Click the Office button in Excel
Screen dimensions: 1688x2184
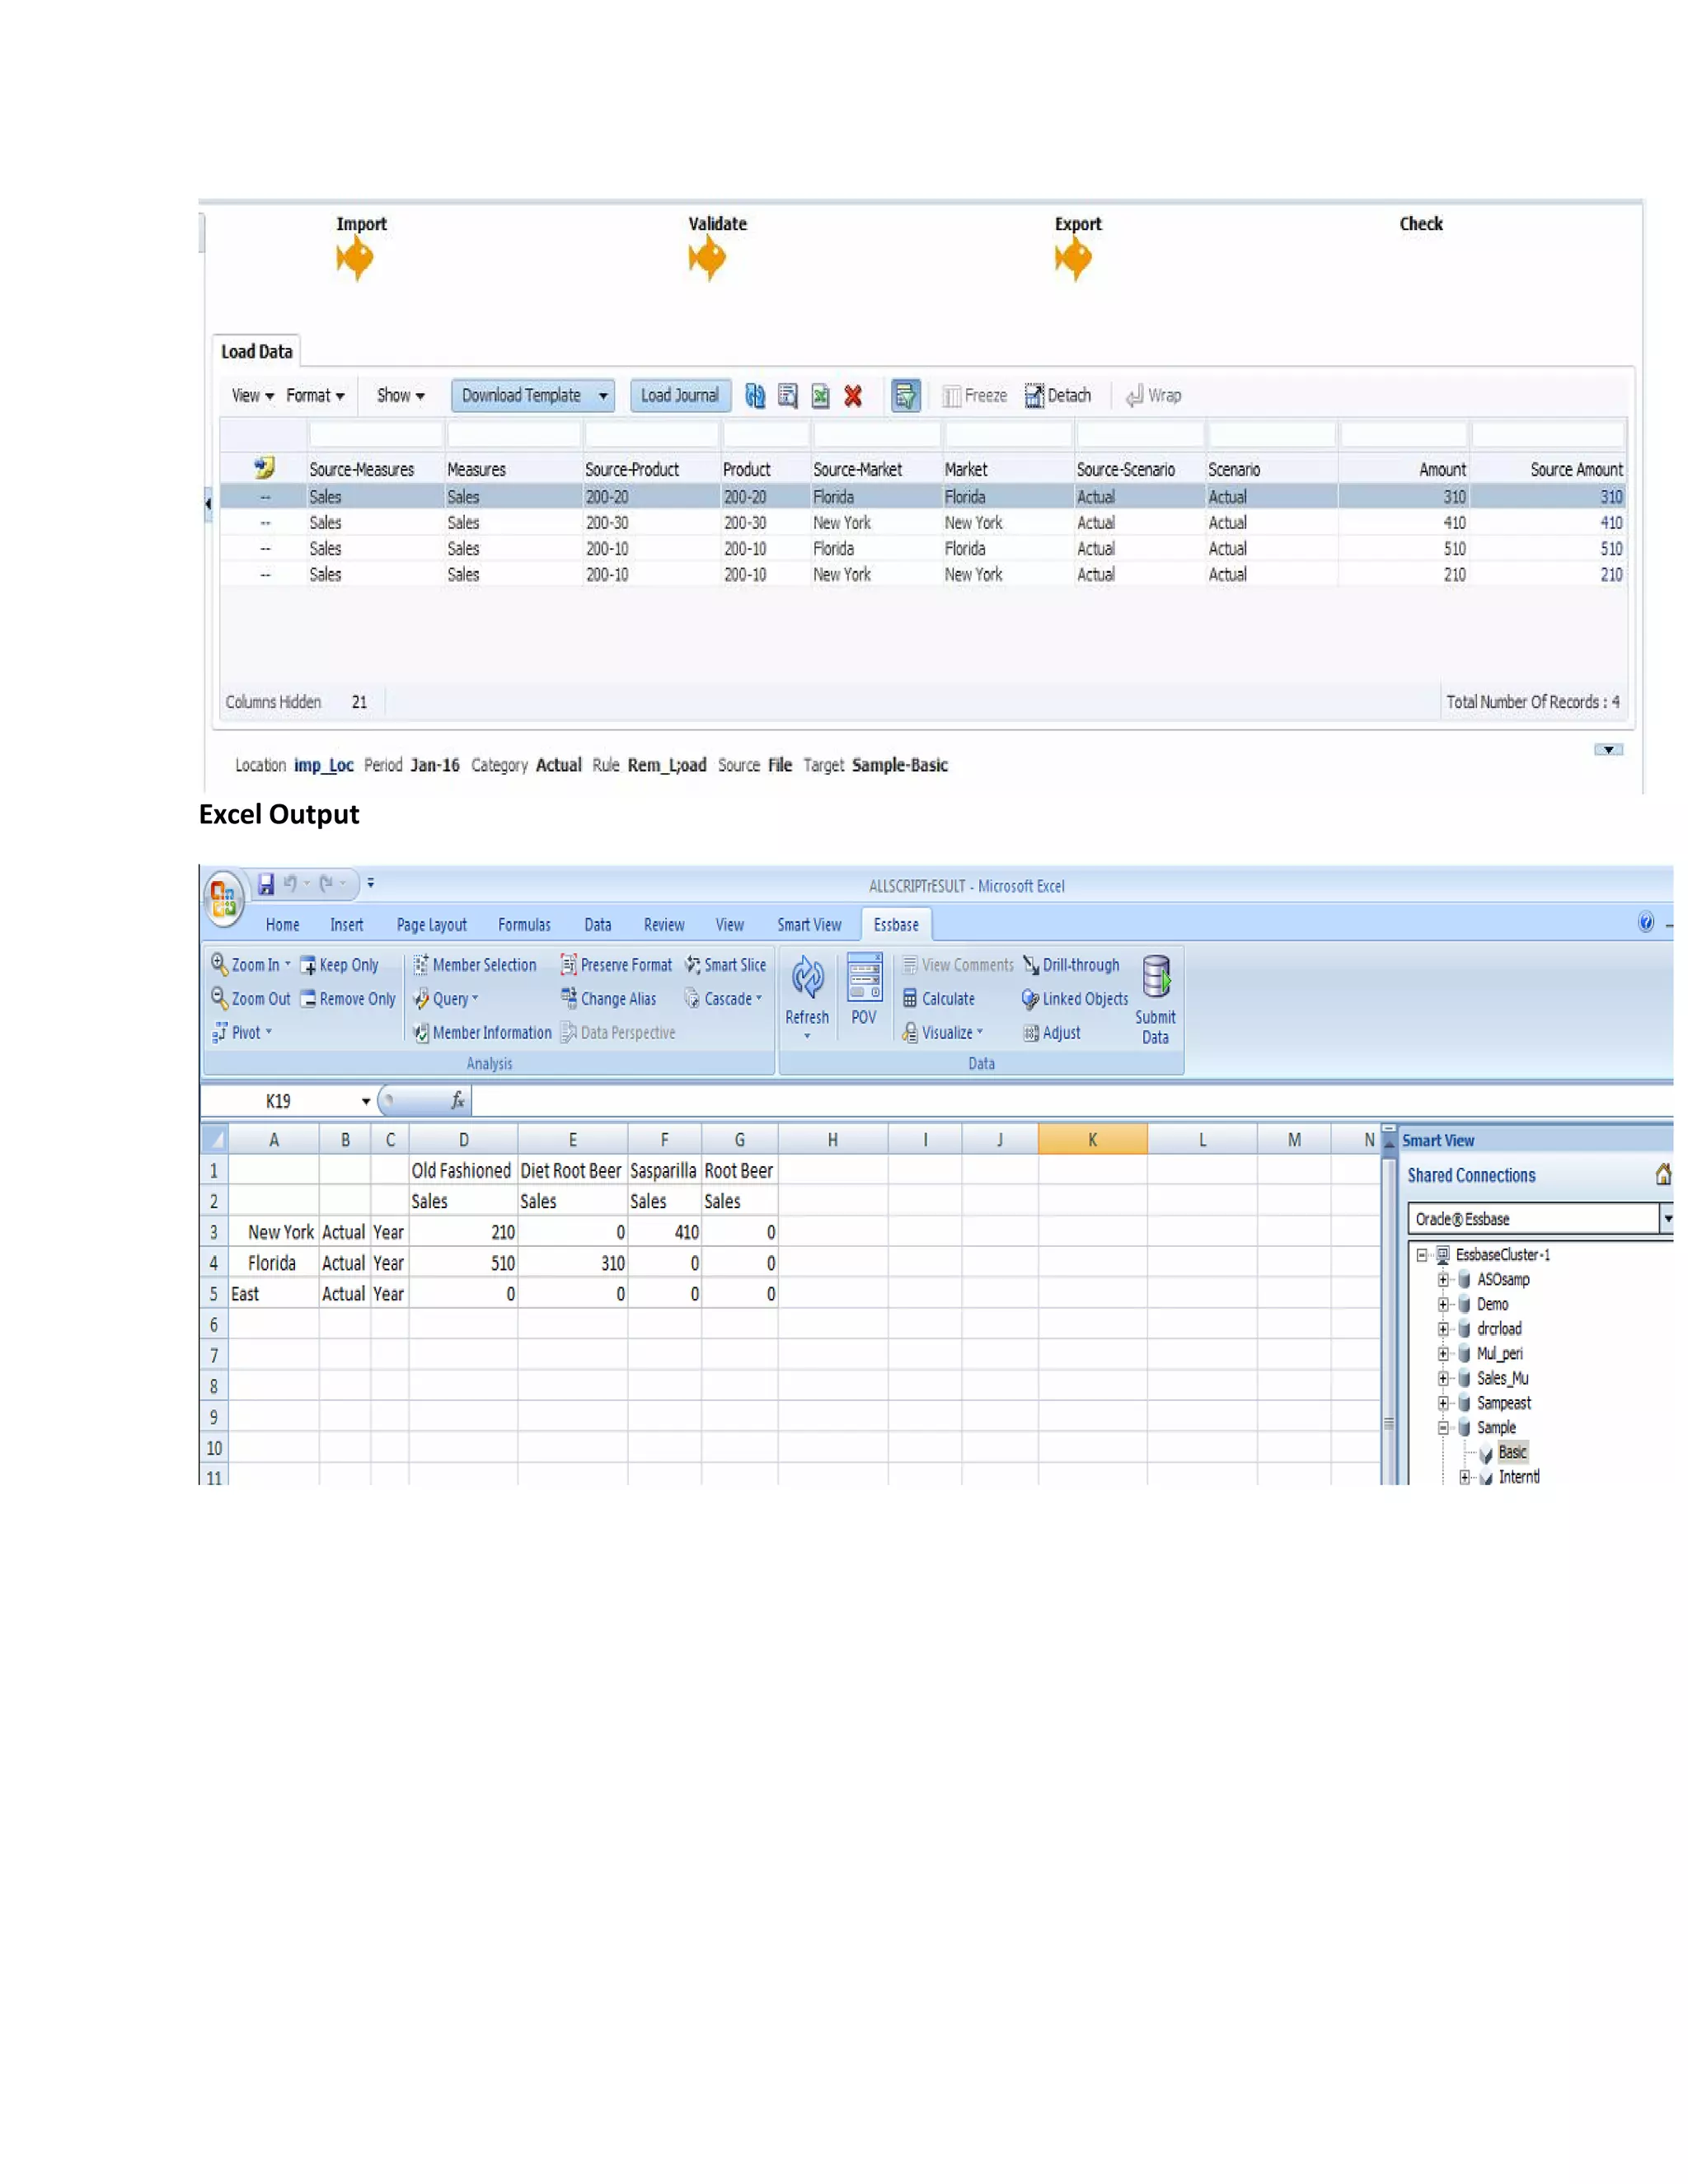pyautogui.click(x=223, y=898)
